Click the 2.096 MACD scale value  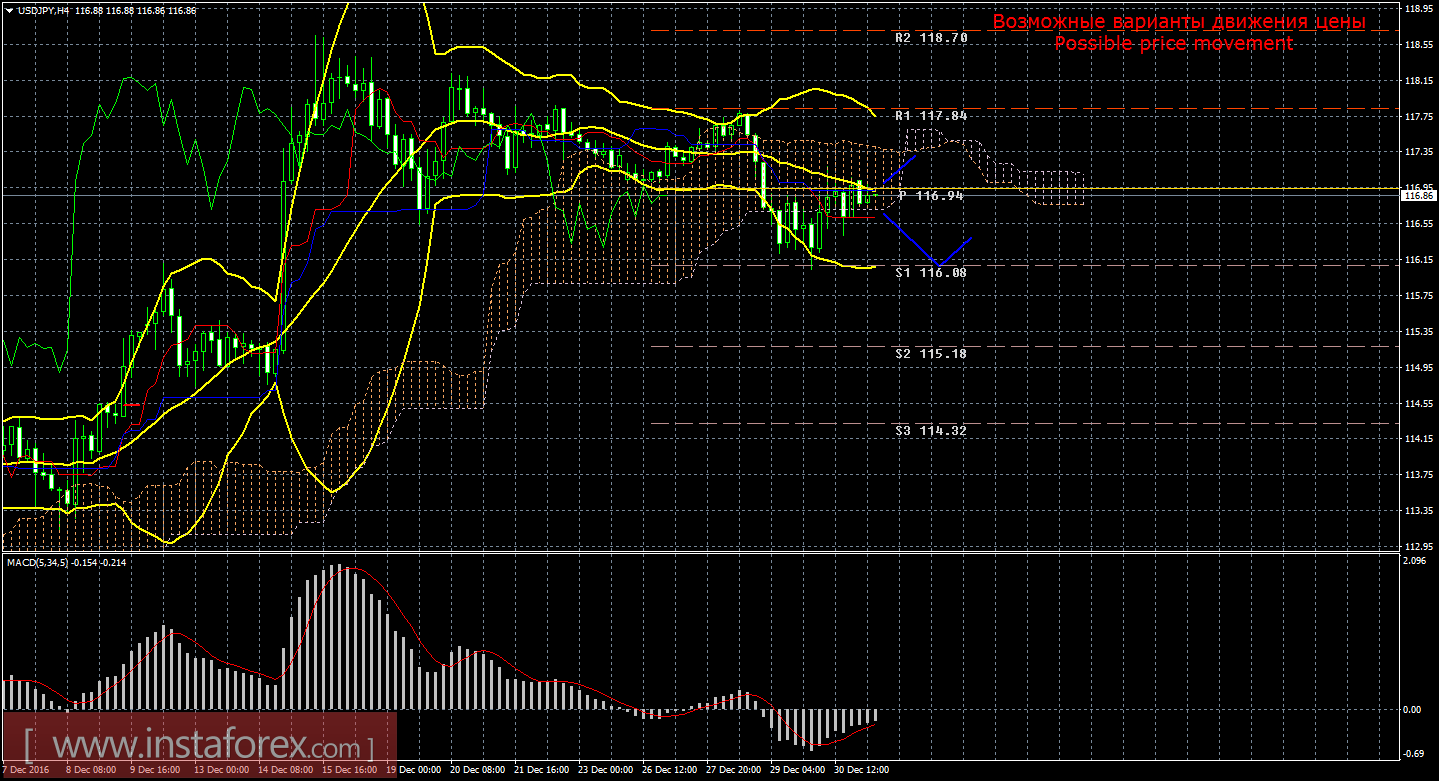1414,561
